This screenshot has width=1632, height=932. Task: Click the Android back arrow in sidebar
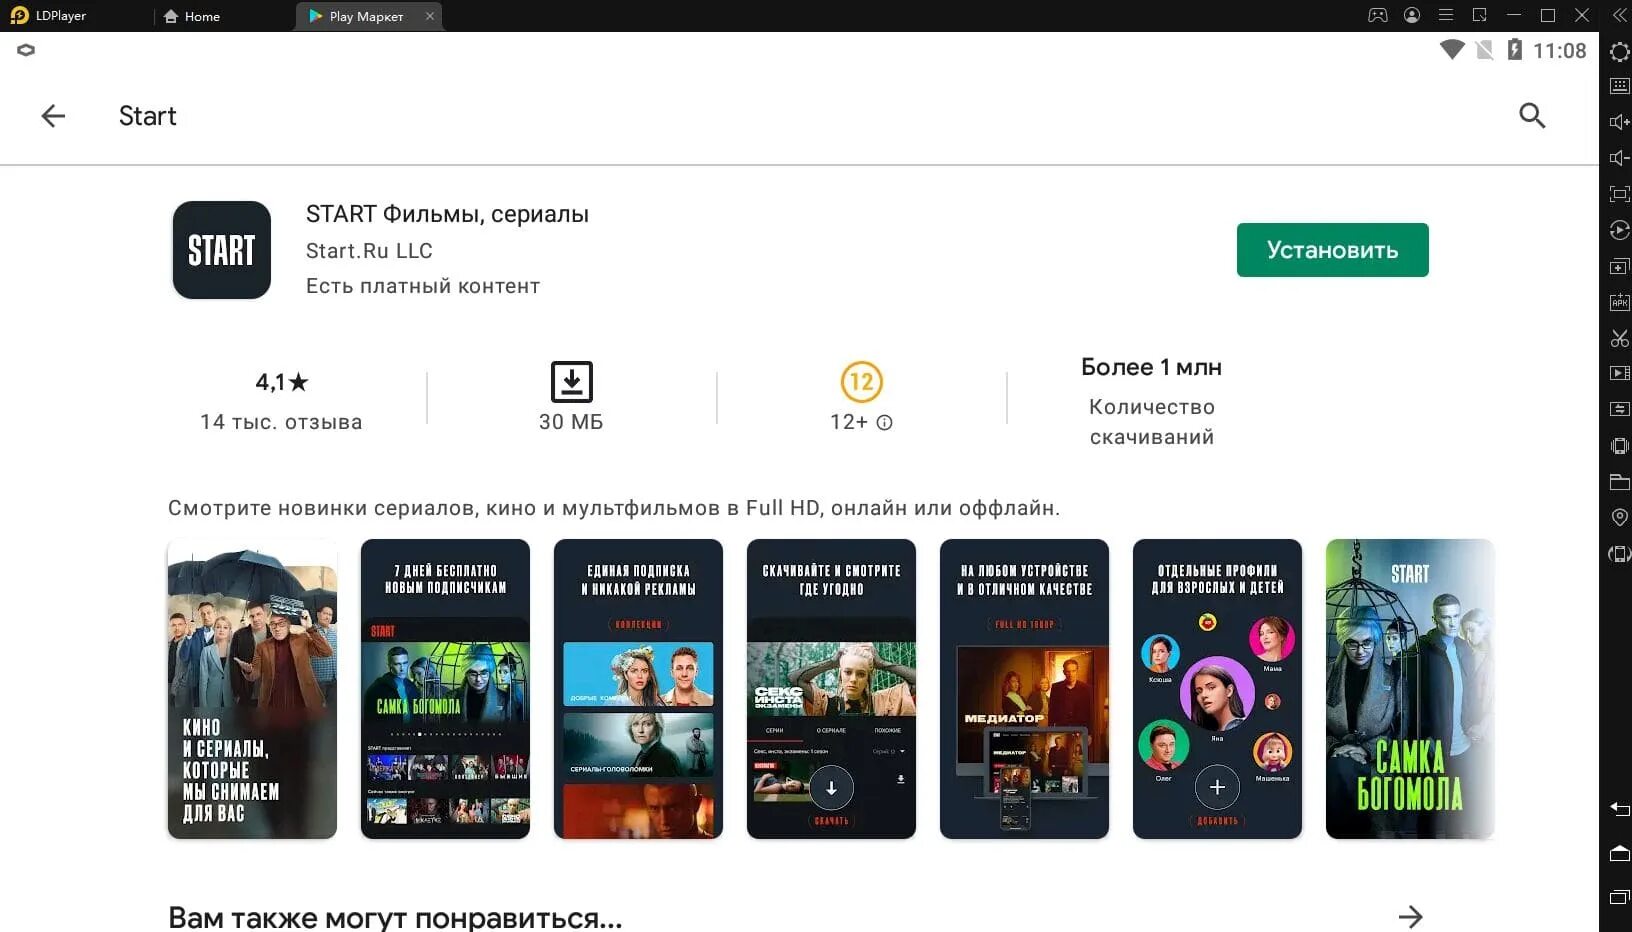coord(1619,809)
